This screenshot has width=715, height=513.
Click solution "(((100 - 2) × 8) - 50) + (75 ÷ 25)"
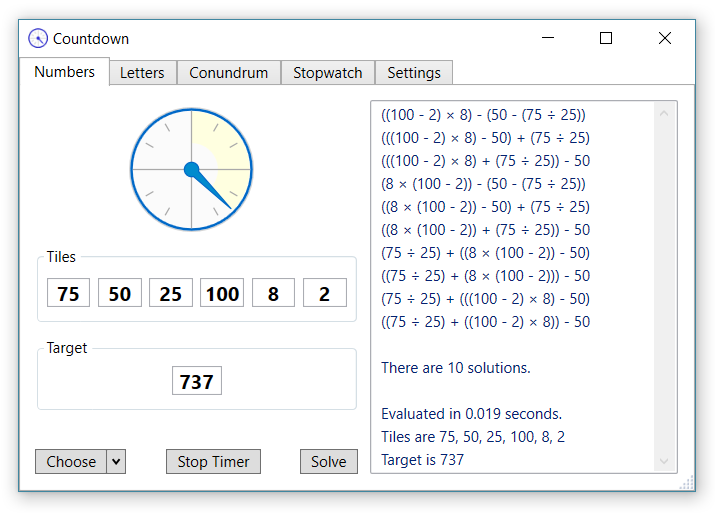pos(486,138)
